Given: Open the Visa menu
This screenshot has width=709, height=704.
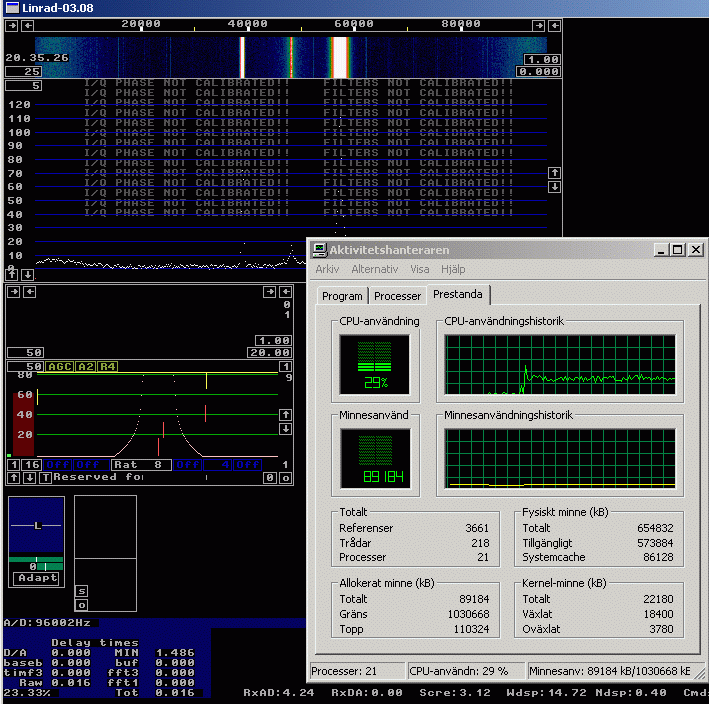Looking at the screenshot, I should click(419, 269).
